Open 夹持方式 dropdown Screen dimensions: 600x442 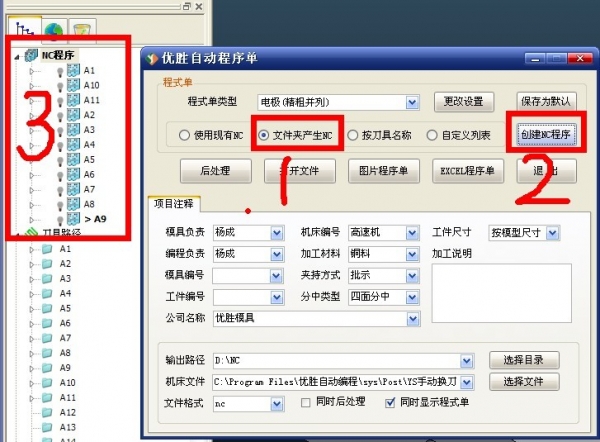412,276
